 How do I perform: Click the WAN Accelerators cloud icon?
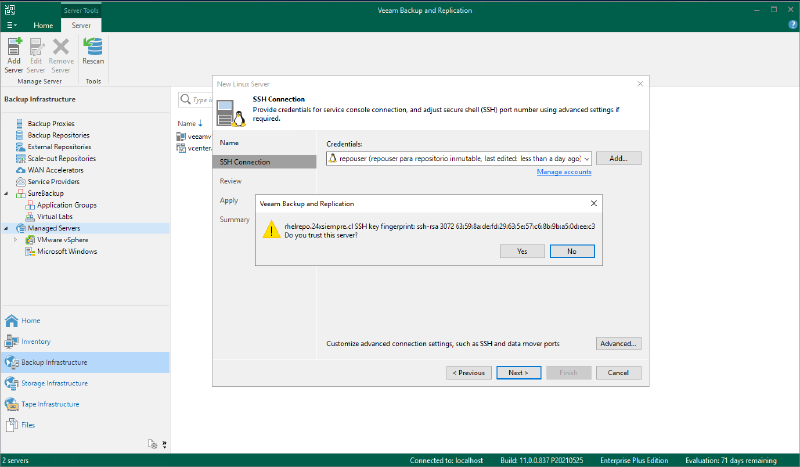pos(20,170)
